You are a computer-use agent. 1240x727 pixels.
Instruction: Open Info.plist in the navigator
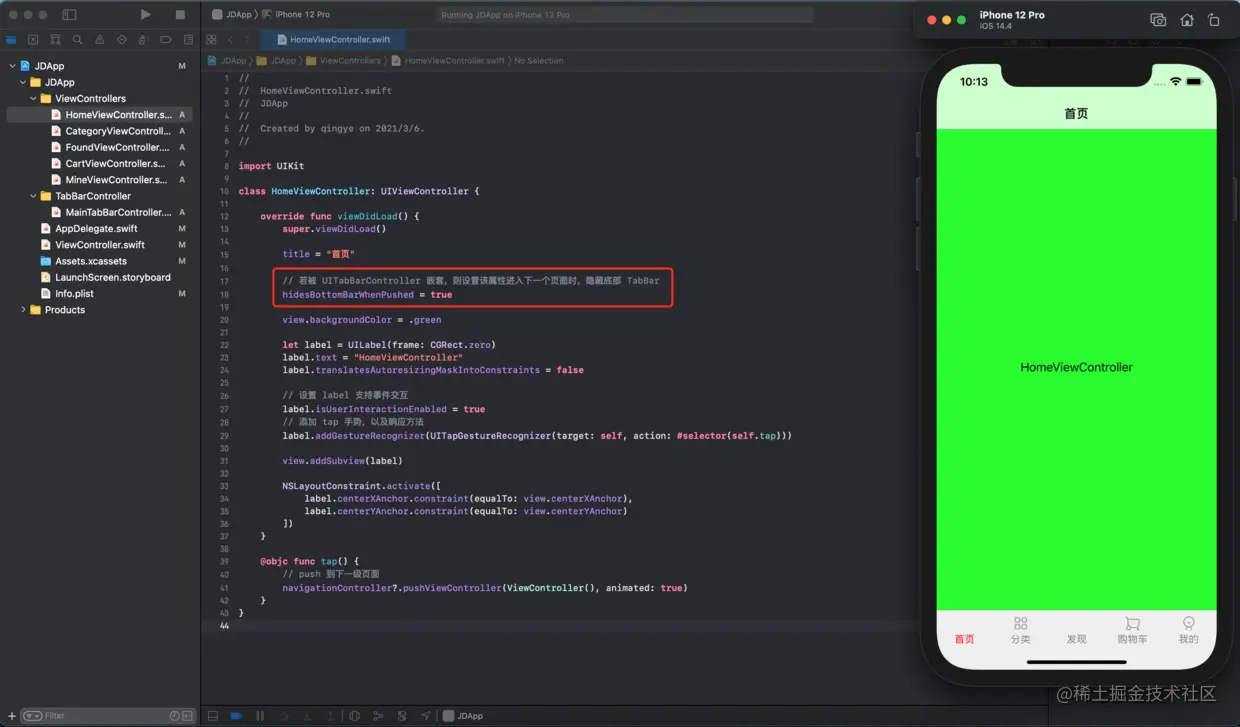click(100, 294)
